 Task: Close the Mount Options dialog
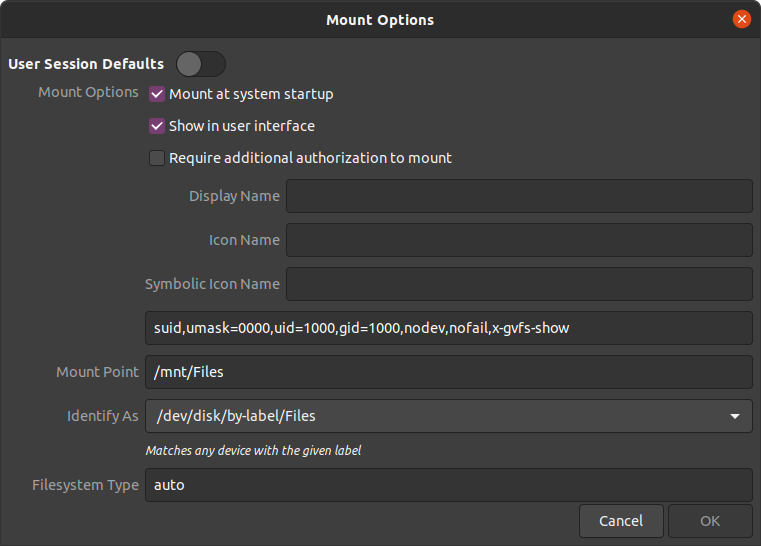[x=741, y=19]
